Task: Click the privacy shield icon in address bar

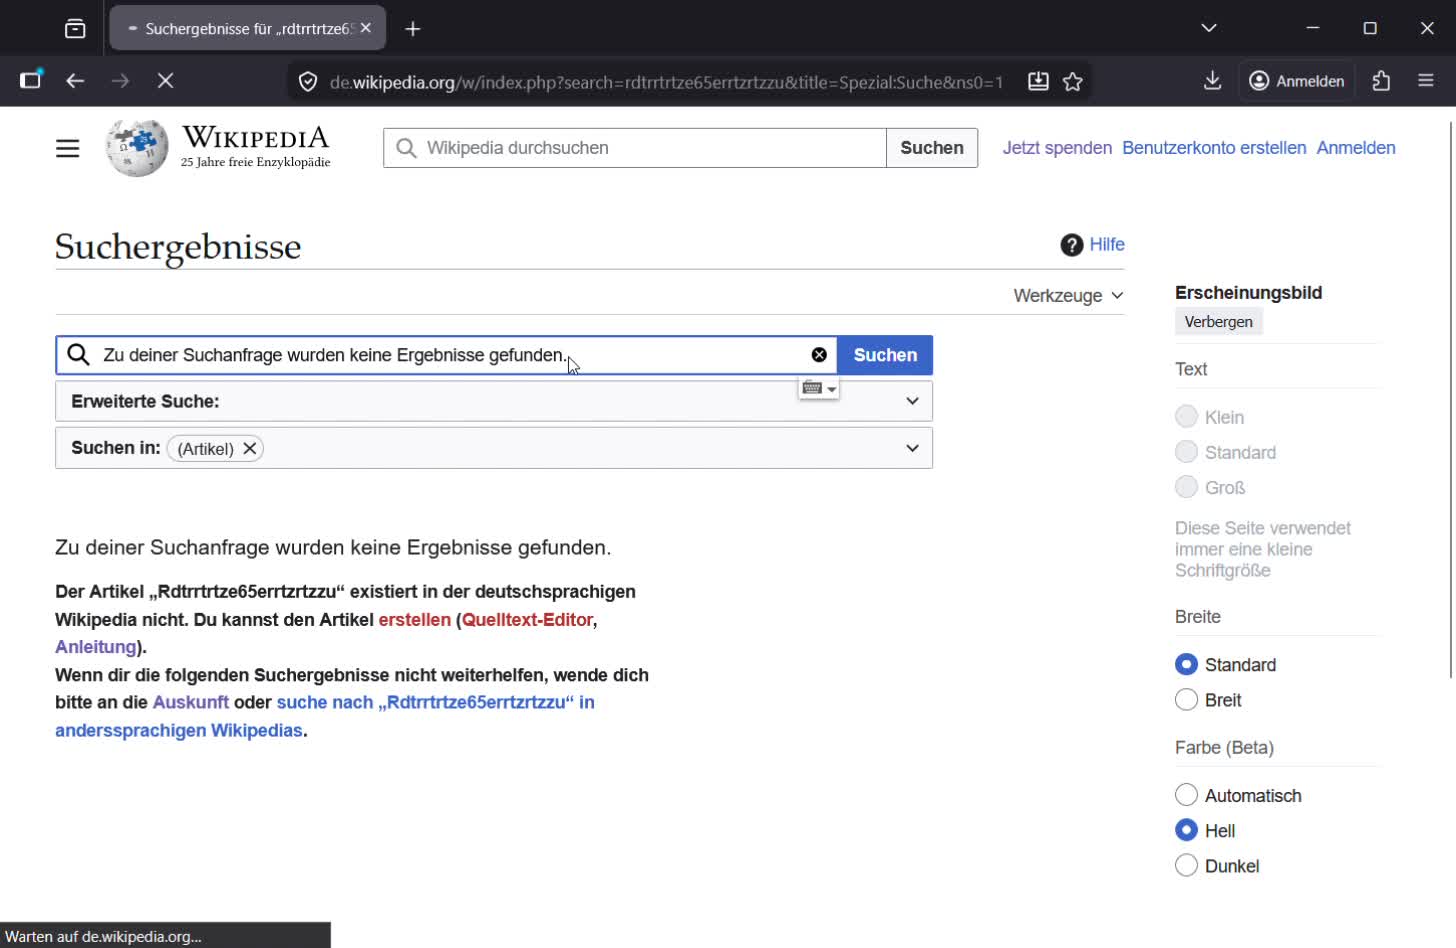Action: tap(307, 81)
